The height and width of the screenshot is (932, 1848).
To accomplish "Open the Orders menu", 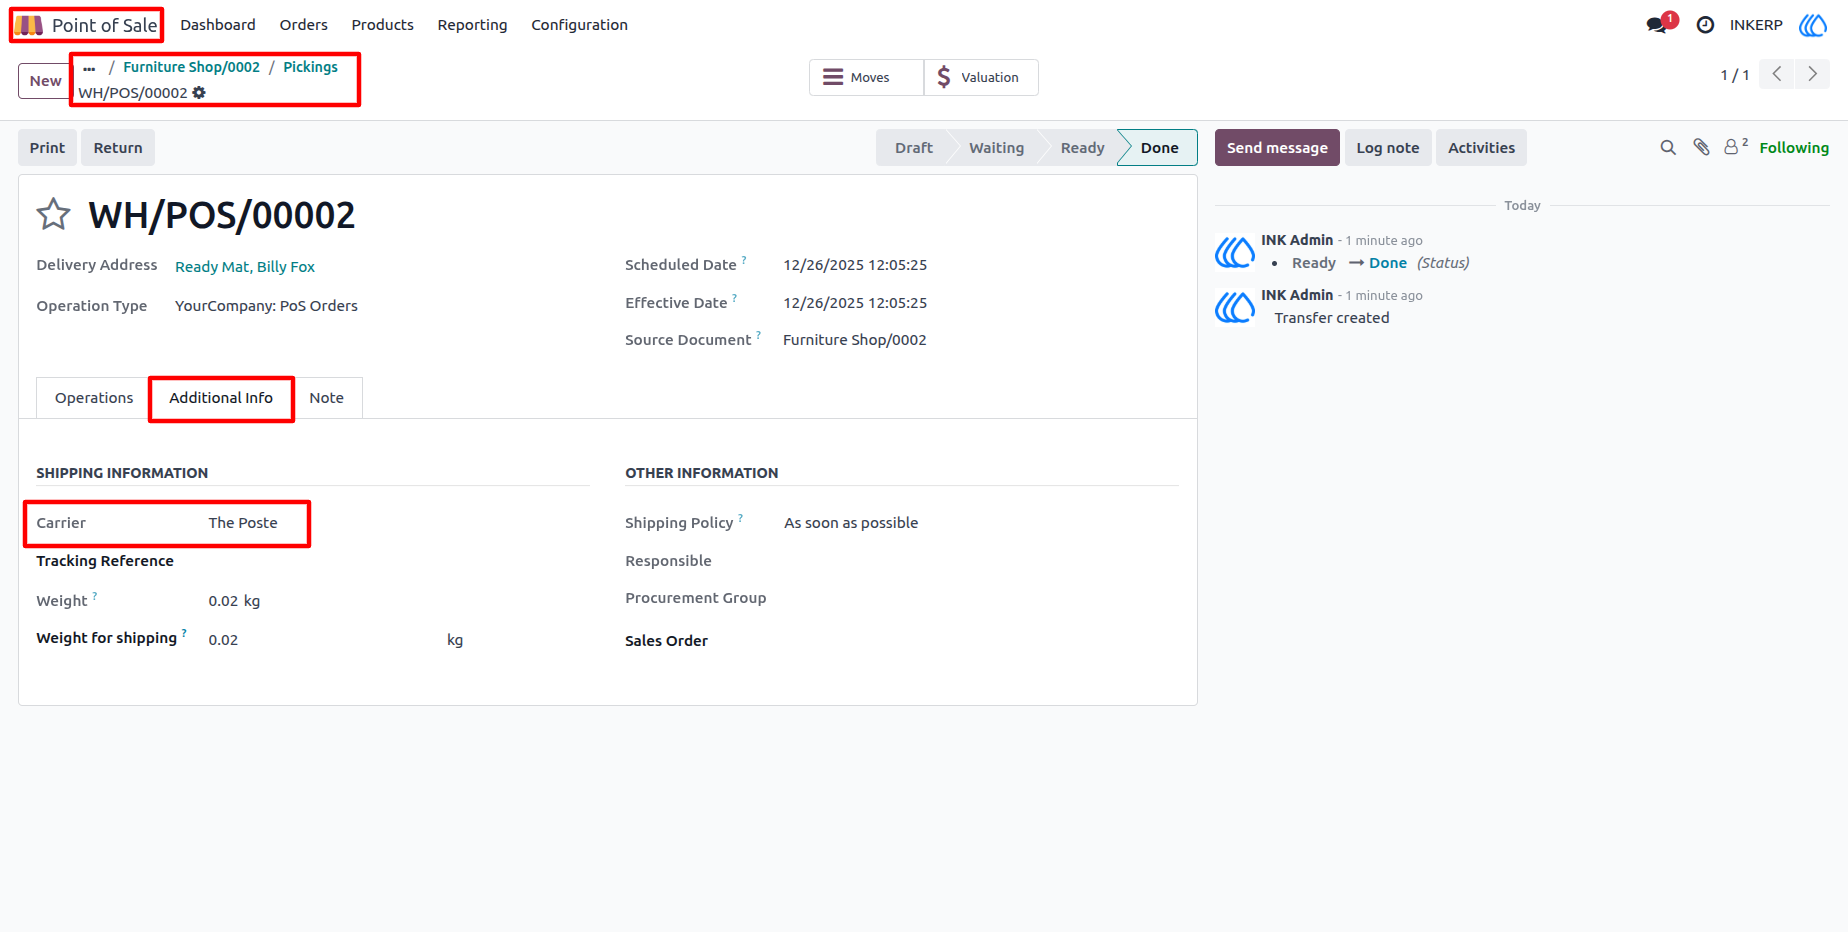I will tap(304, 25).
